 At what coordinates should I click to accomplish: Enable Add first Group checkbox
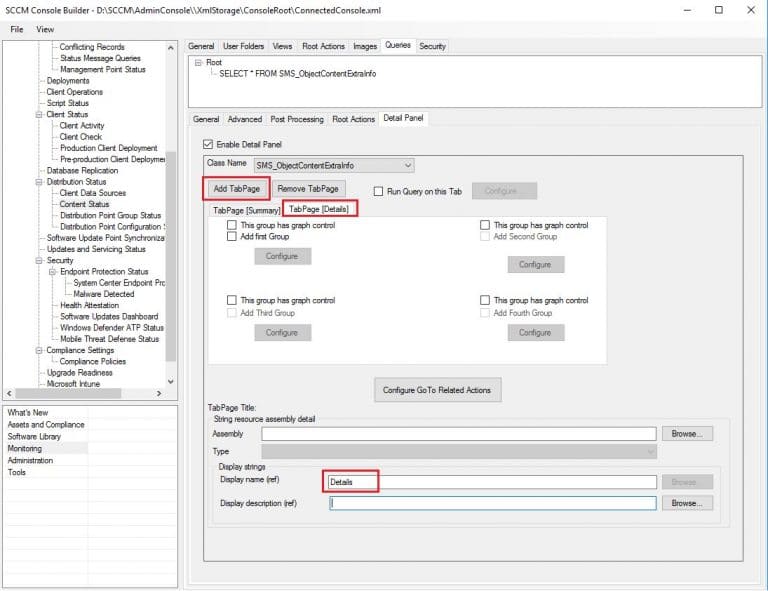(x=232, y=237)
